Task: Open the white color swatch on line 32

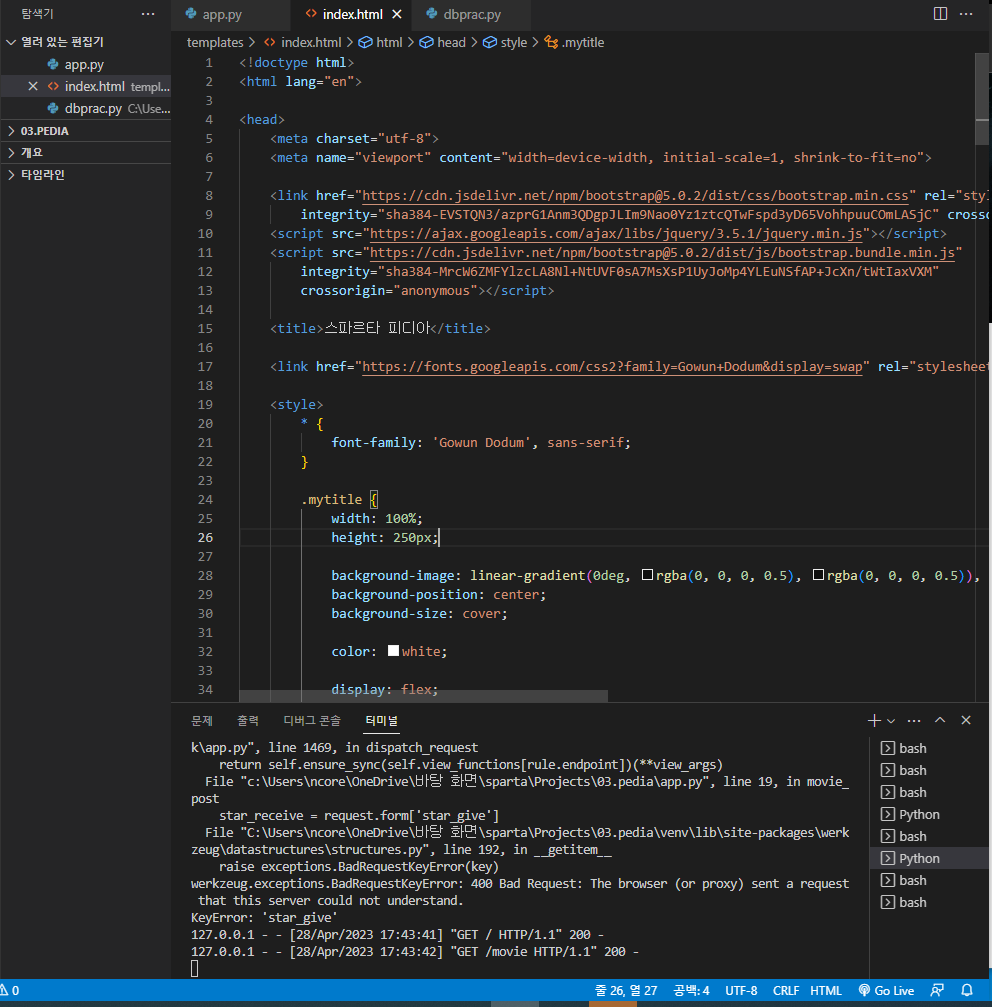Action: coord(393,651)
